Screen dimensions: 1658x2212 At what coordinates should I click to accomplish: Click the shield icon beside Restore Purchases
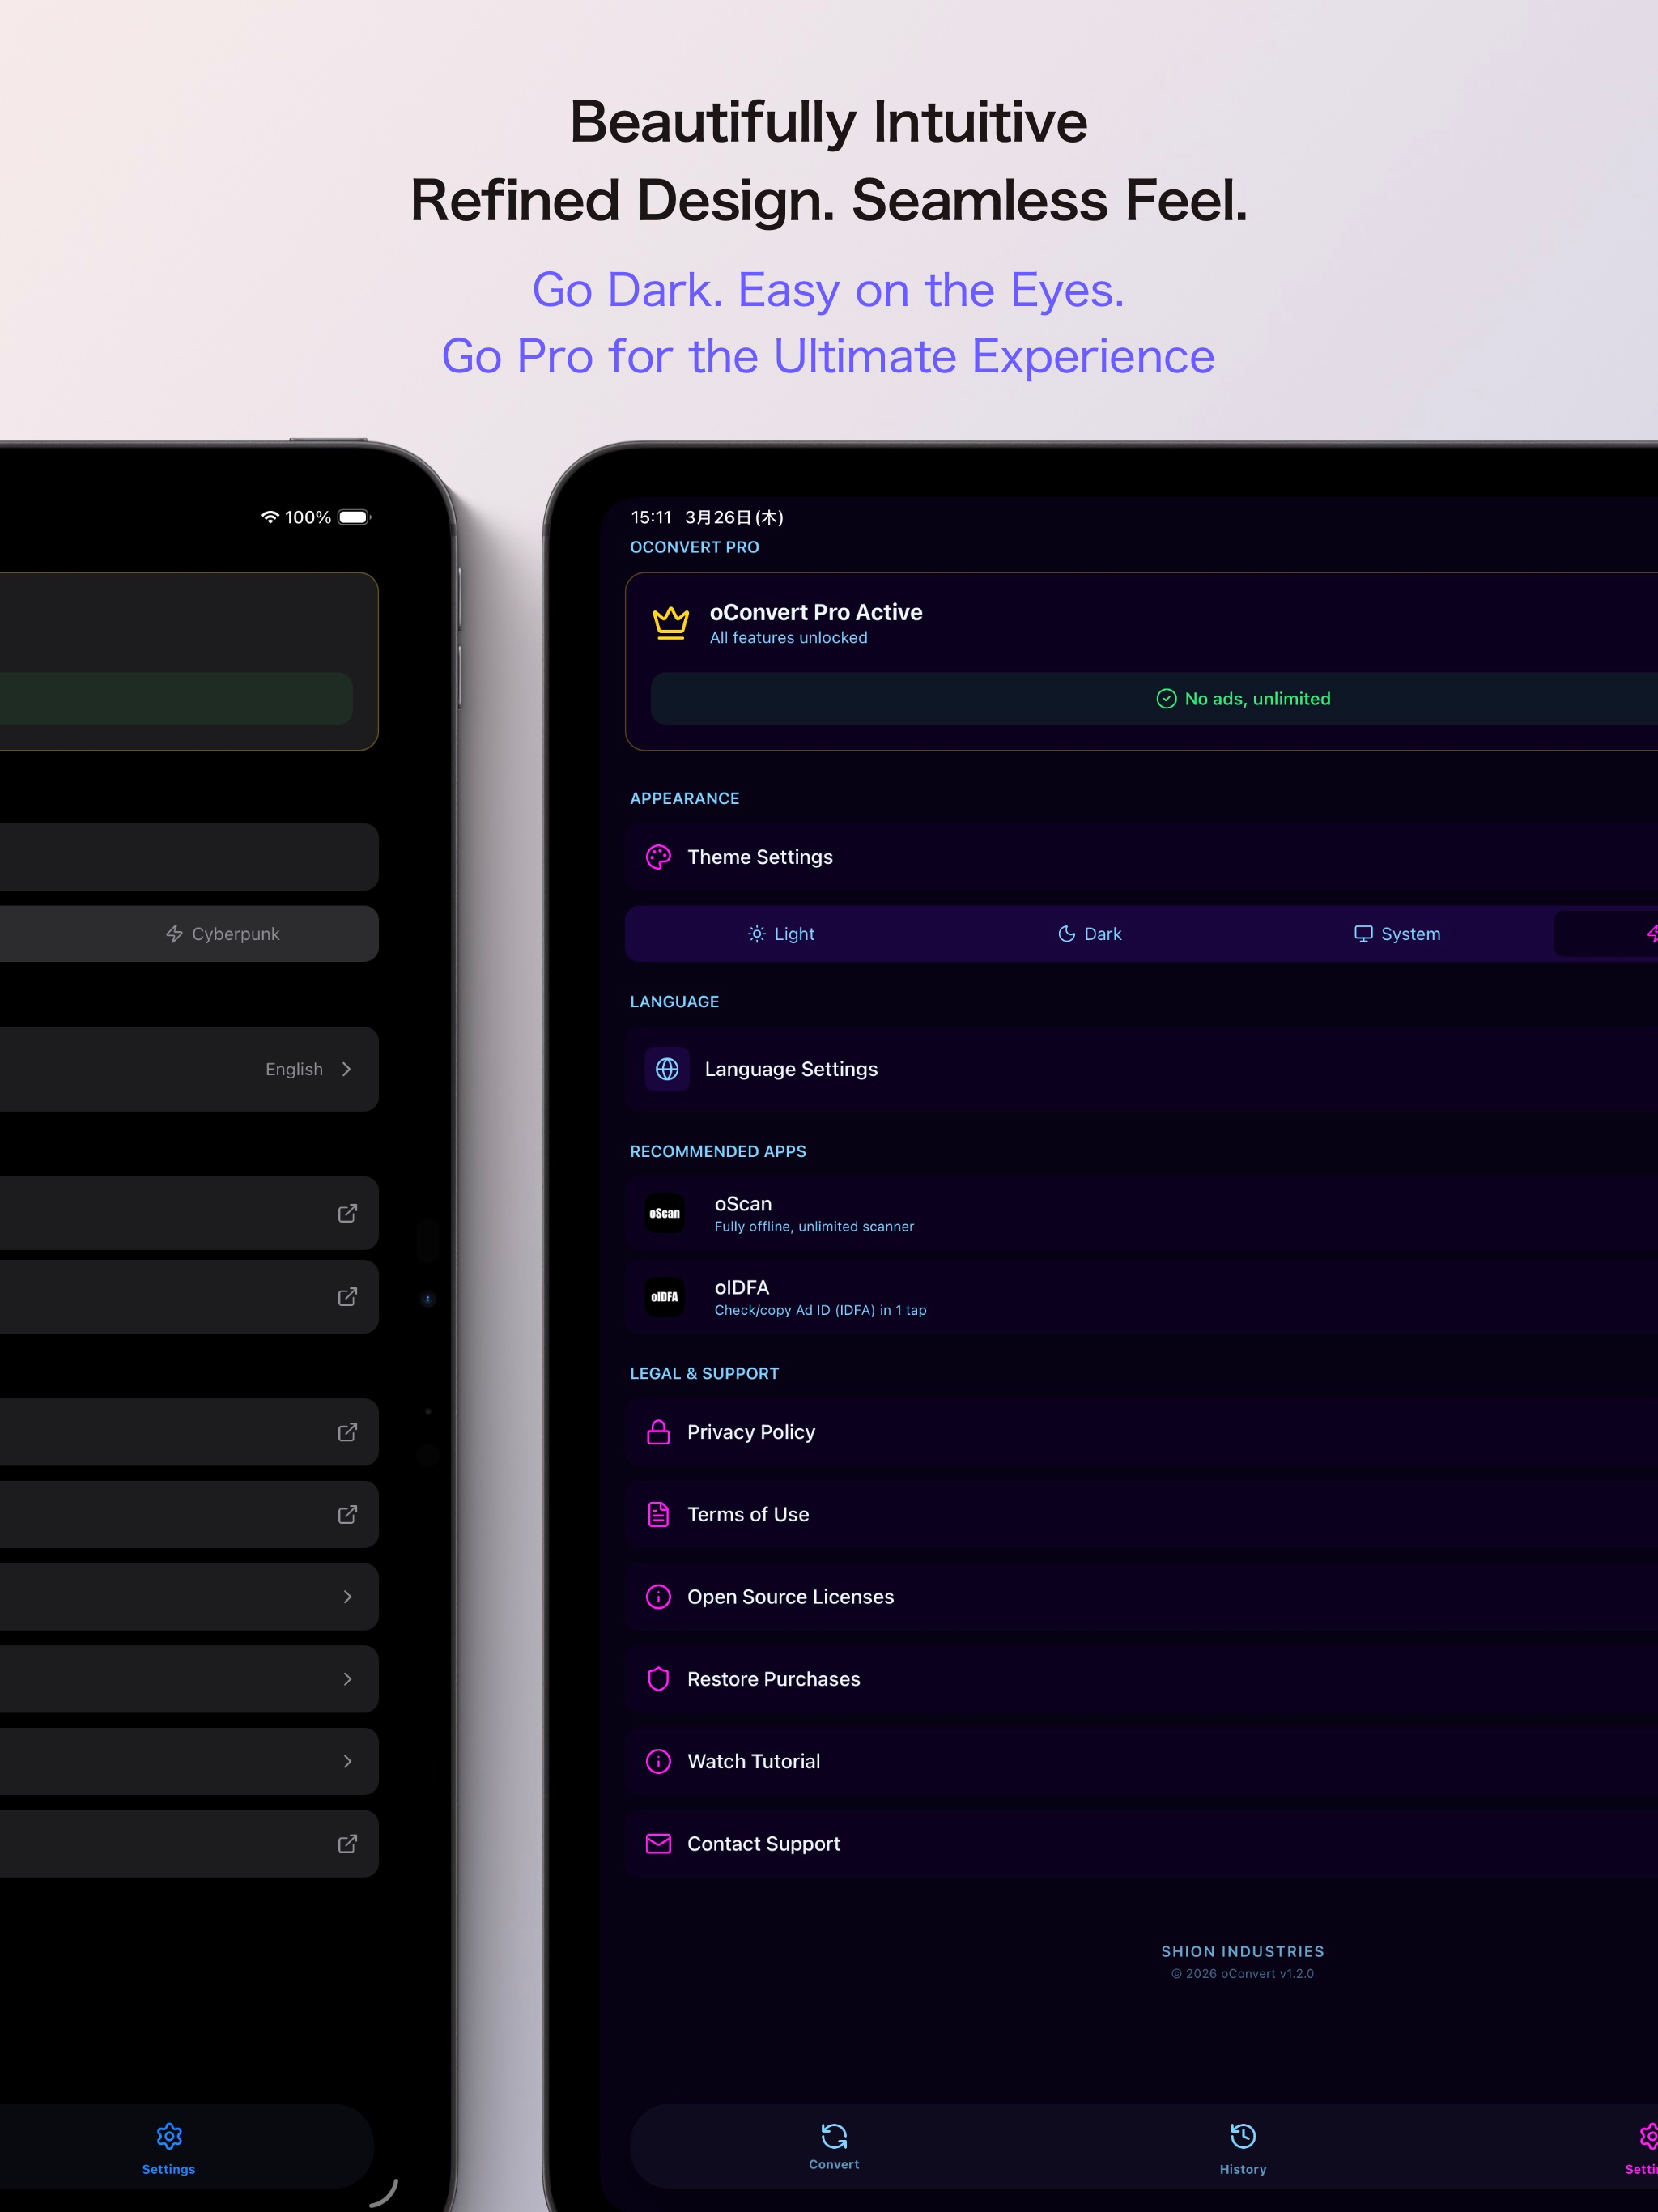pyautogui.click(x=658, y=1679)
